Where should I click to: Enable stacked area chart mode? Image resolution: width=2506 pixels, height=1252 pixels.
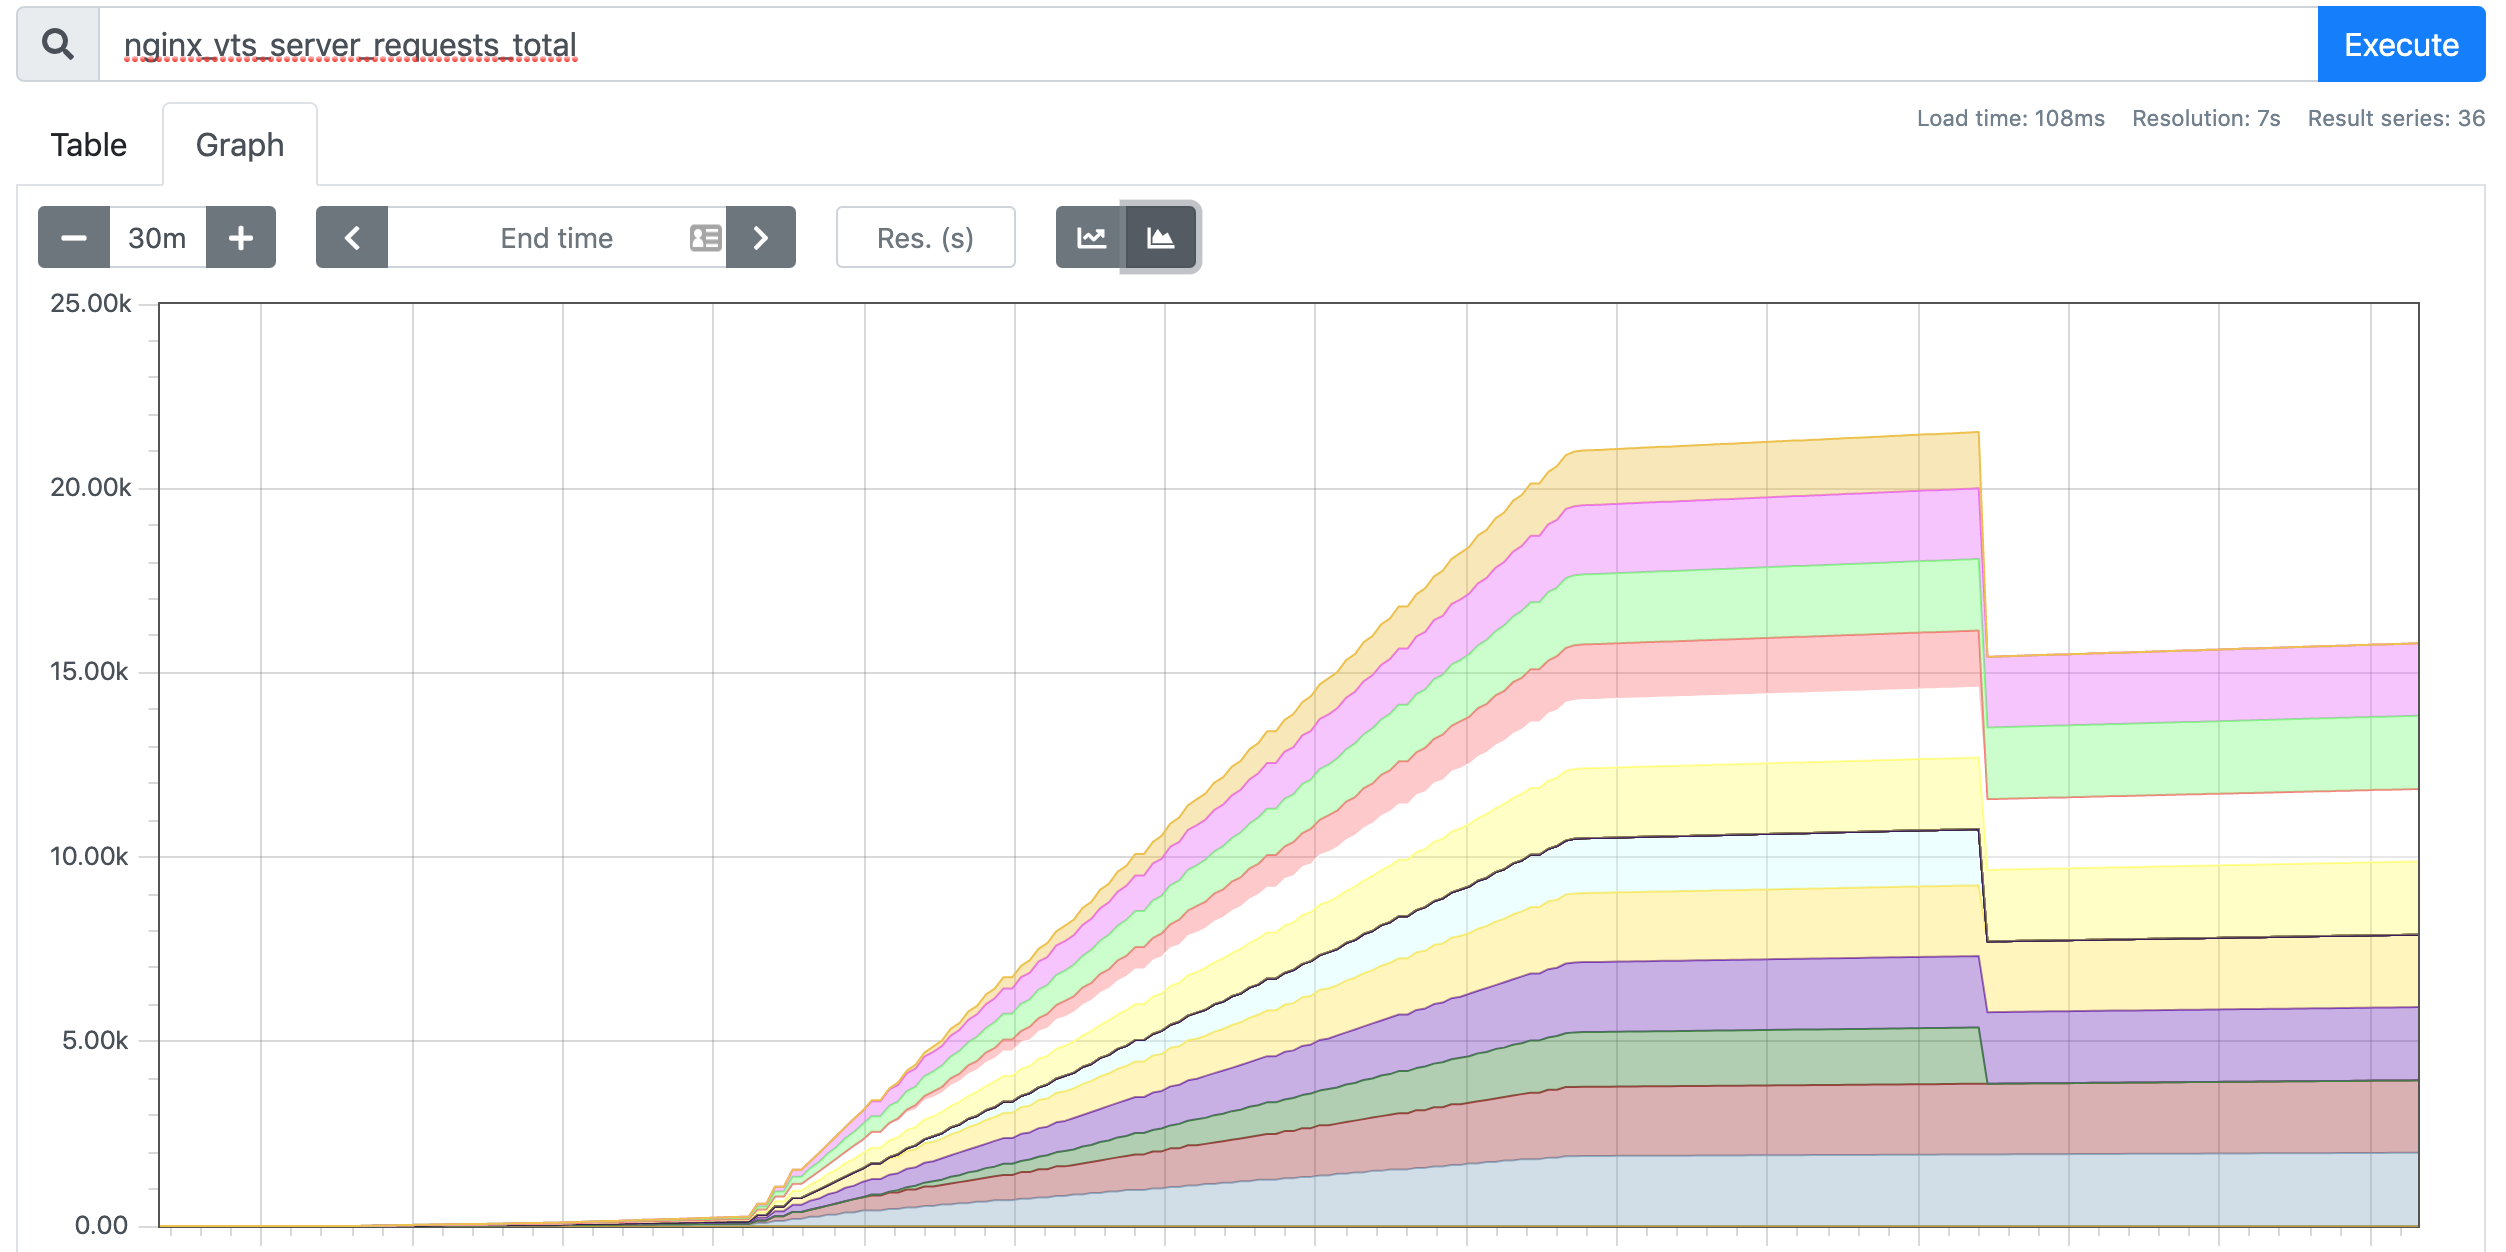1160,238
